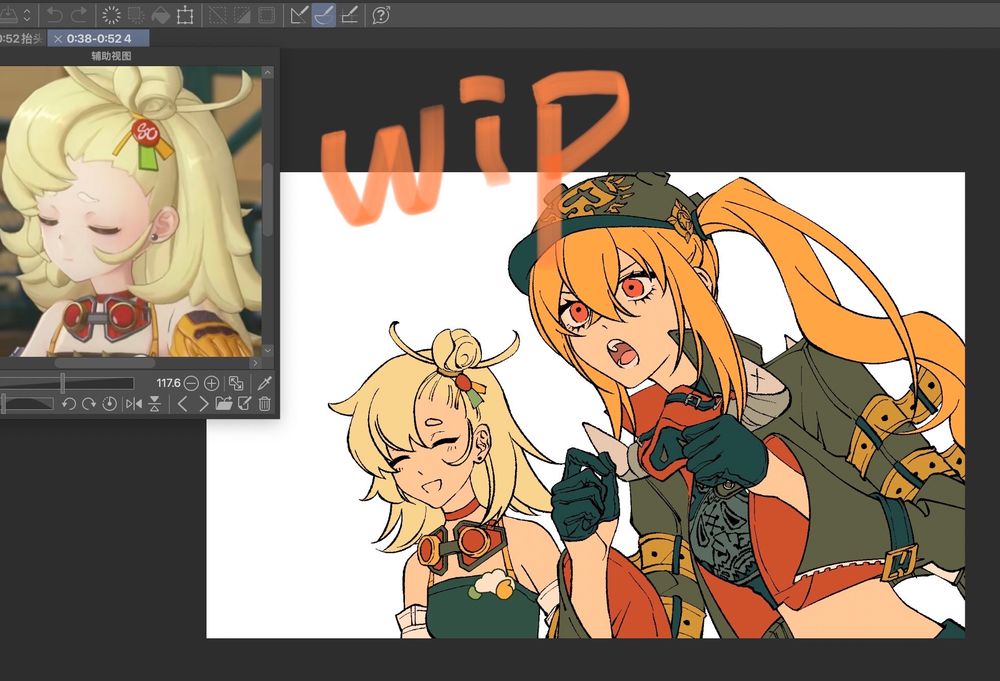Click the 117.6 zoom value
1000x681 pixels.
pyautogui.click(x=168, y=383)
